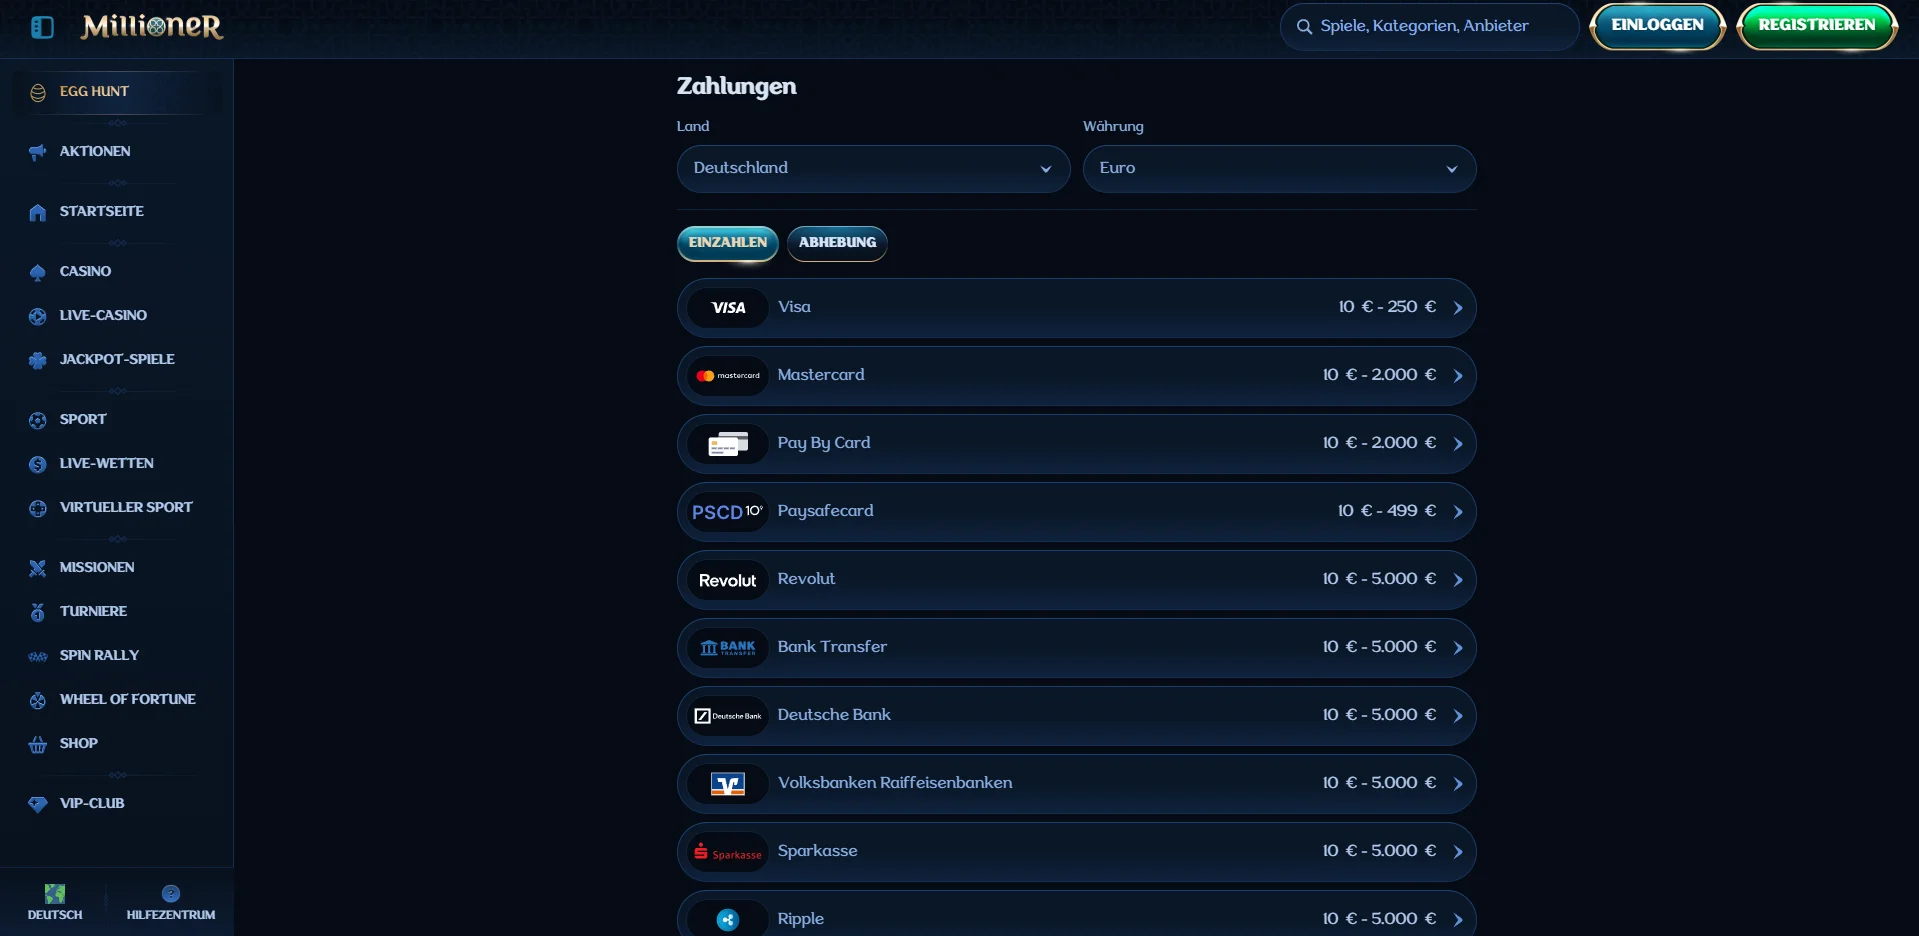
Task: Open the Währung dropdown showing Euro
Action: pos(1279,169)
